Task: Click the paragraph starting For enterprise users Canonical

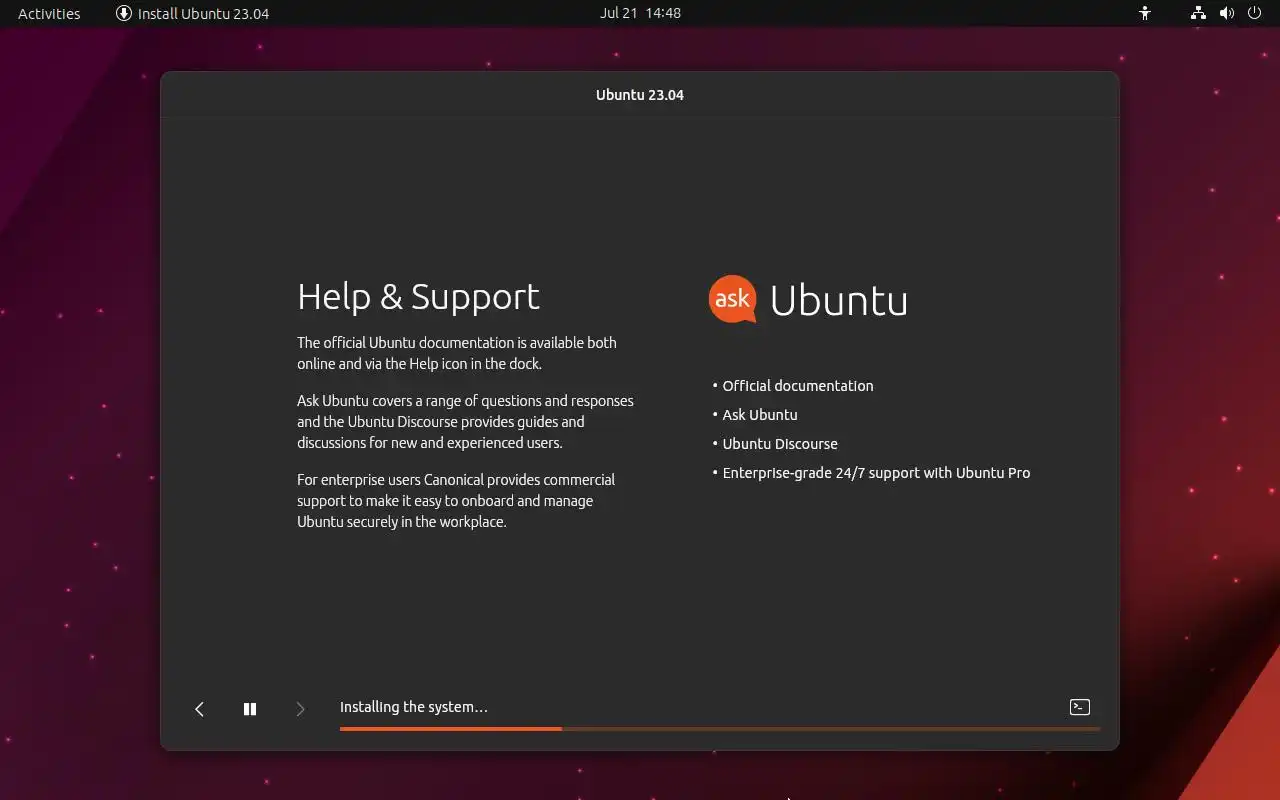Action: (x=456, y=501)
